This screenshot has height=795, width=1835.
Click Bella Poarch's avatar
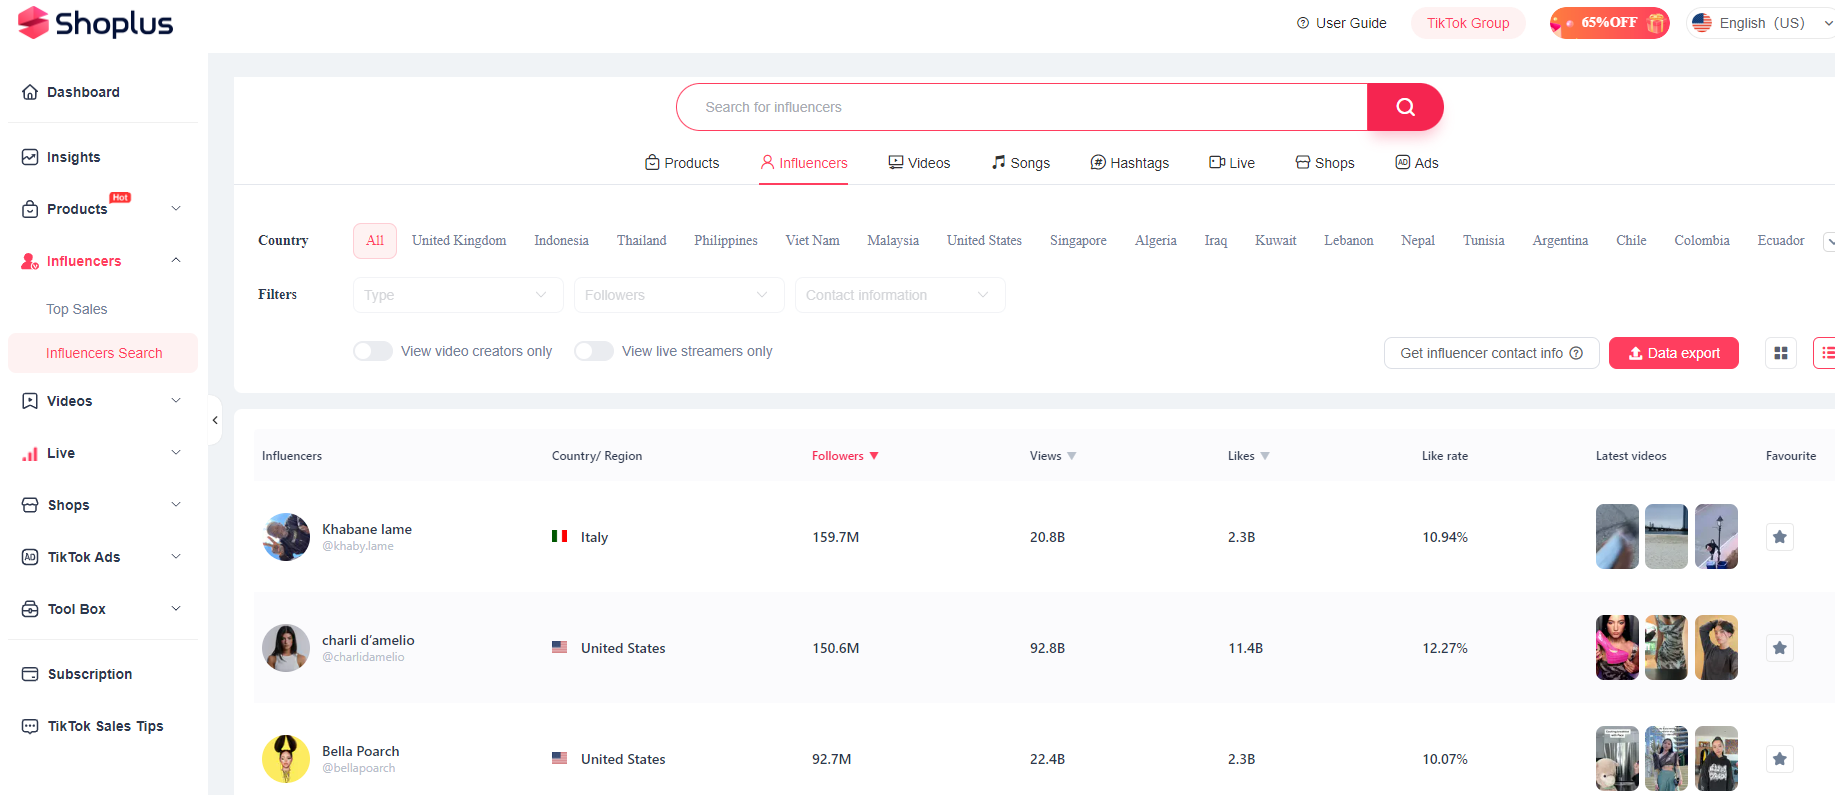(x=286, y=759)
